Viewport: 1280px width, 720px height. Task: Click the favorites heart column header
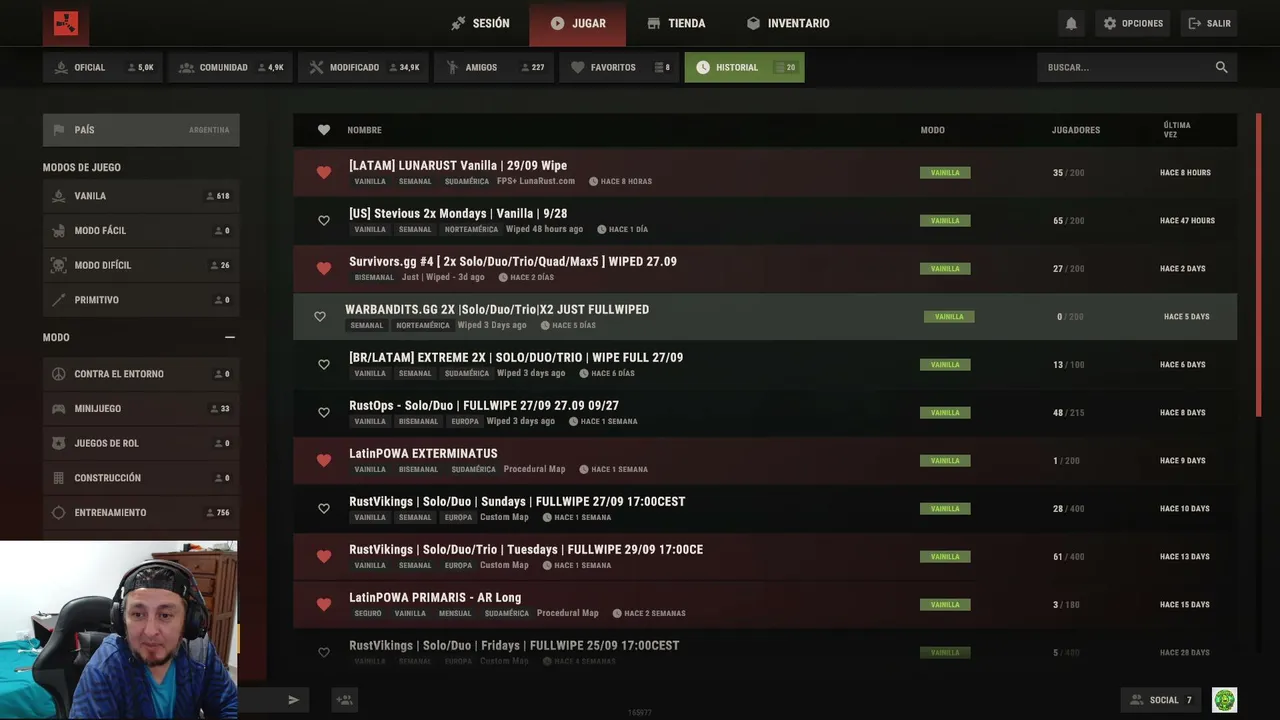pyautogui.click(x=324, y=130)
